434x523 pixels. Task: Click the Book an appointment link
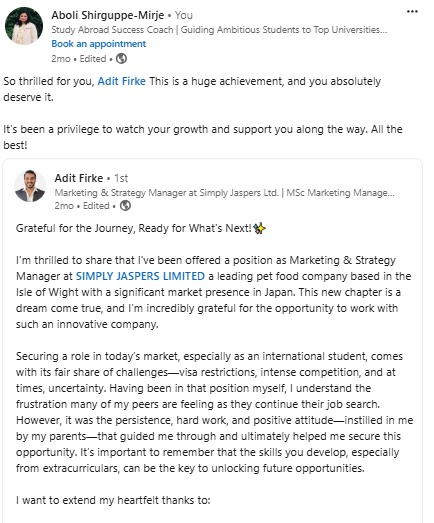point(98,44)
